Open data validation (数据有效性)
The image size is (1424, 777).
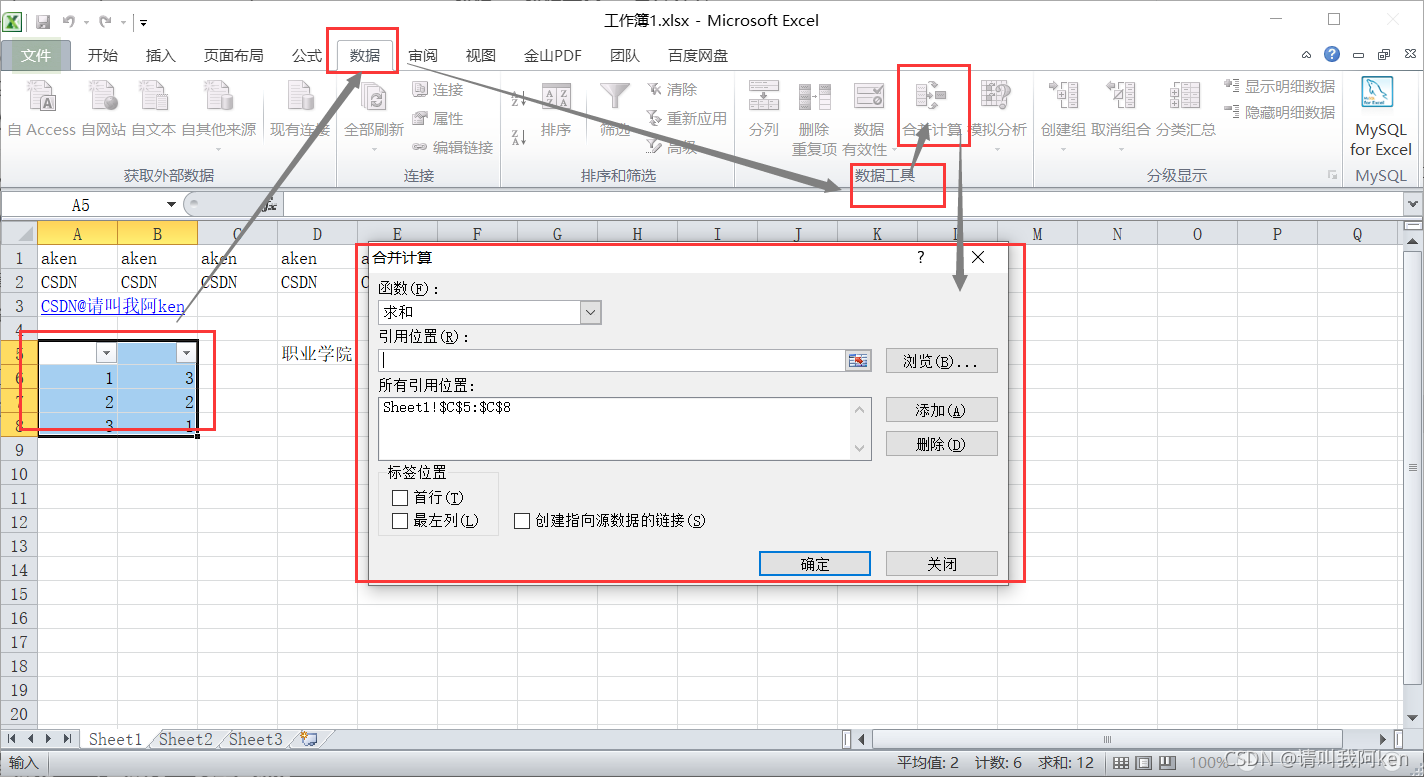click(x=868, y=118)
